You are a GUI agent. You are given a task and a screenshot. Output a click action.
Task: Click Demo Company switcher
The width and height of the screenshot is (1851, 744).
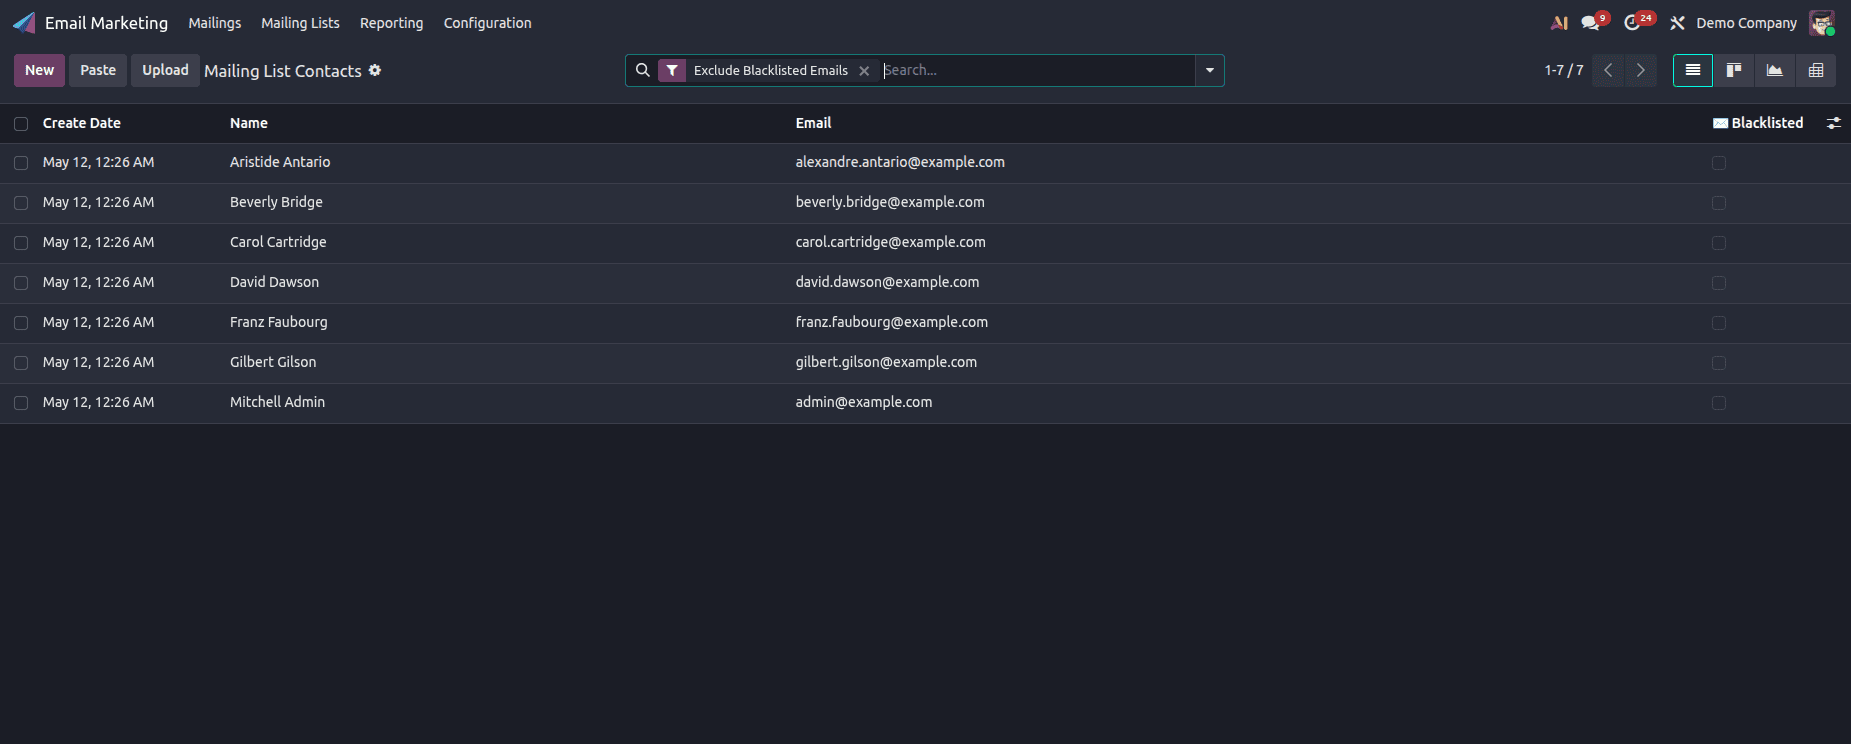click(1746, 23)
